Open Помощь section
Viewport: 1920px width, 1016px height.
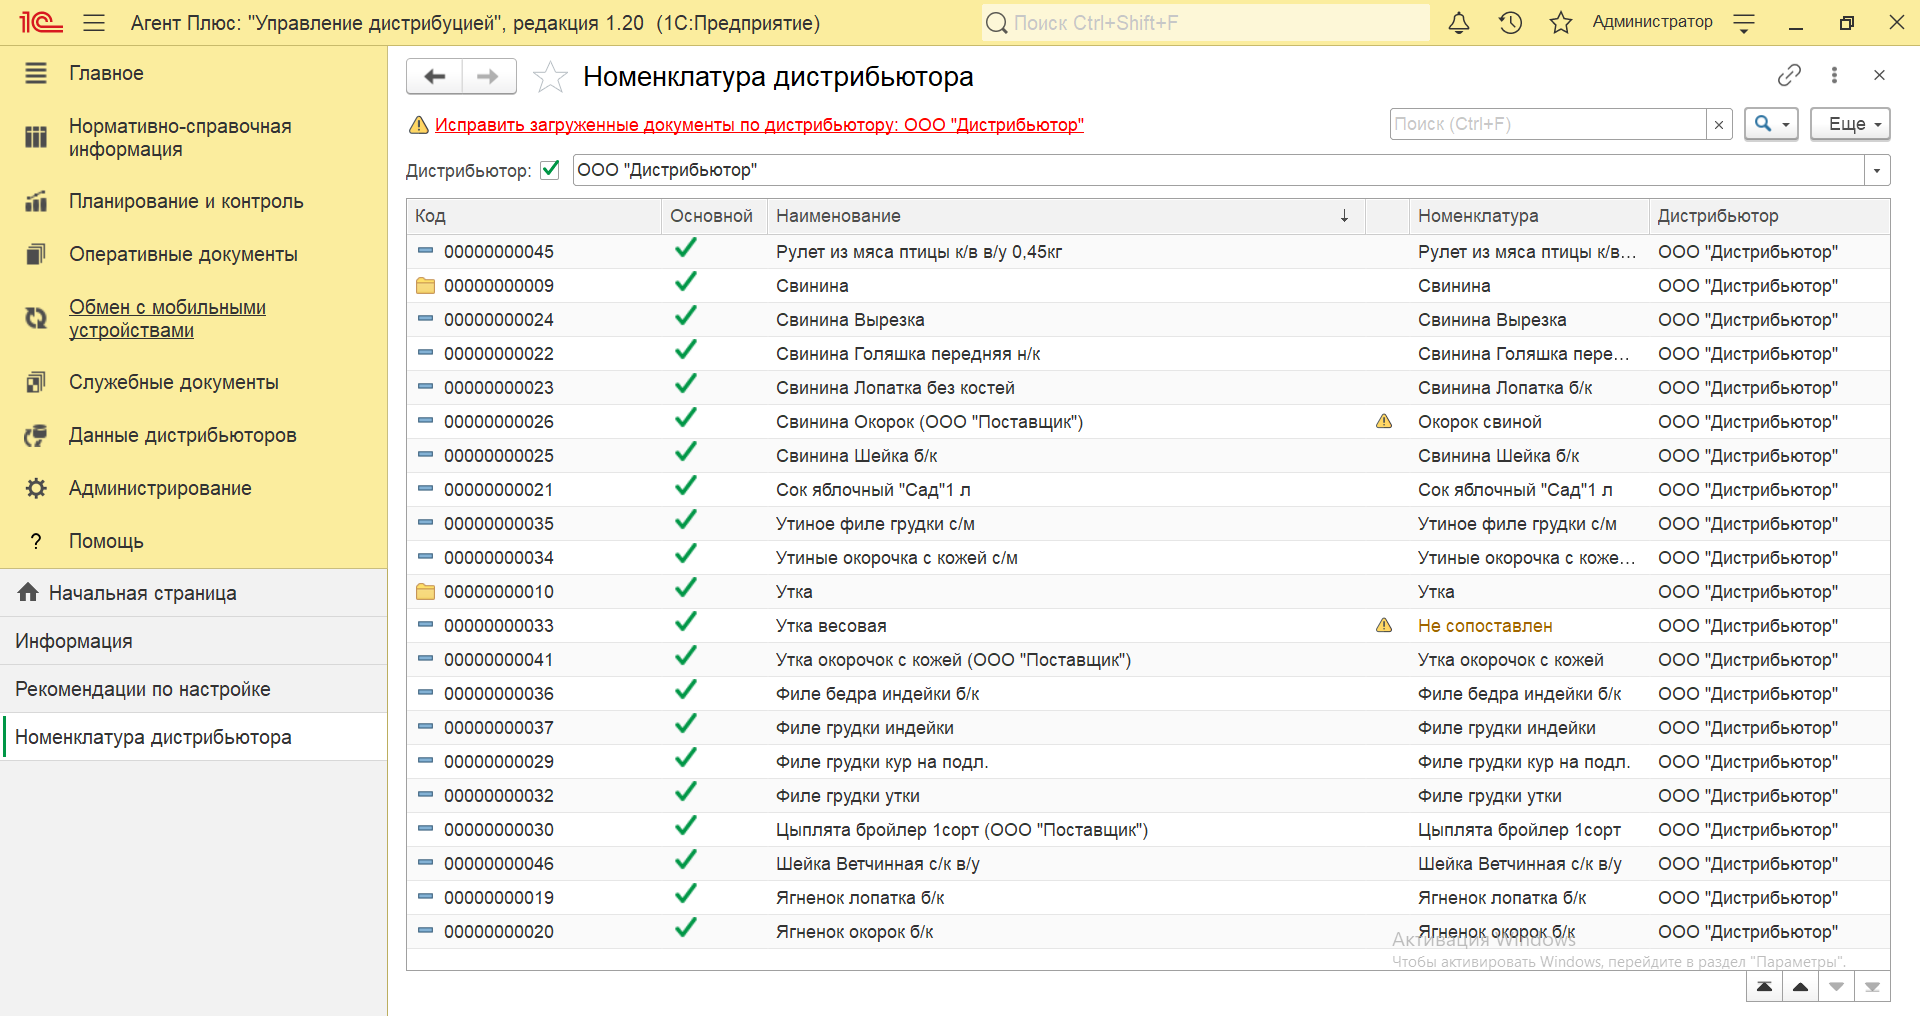tap(106, 541)
